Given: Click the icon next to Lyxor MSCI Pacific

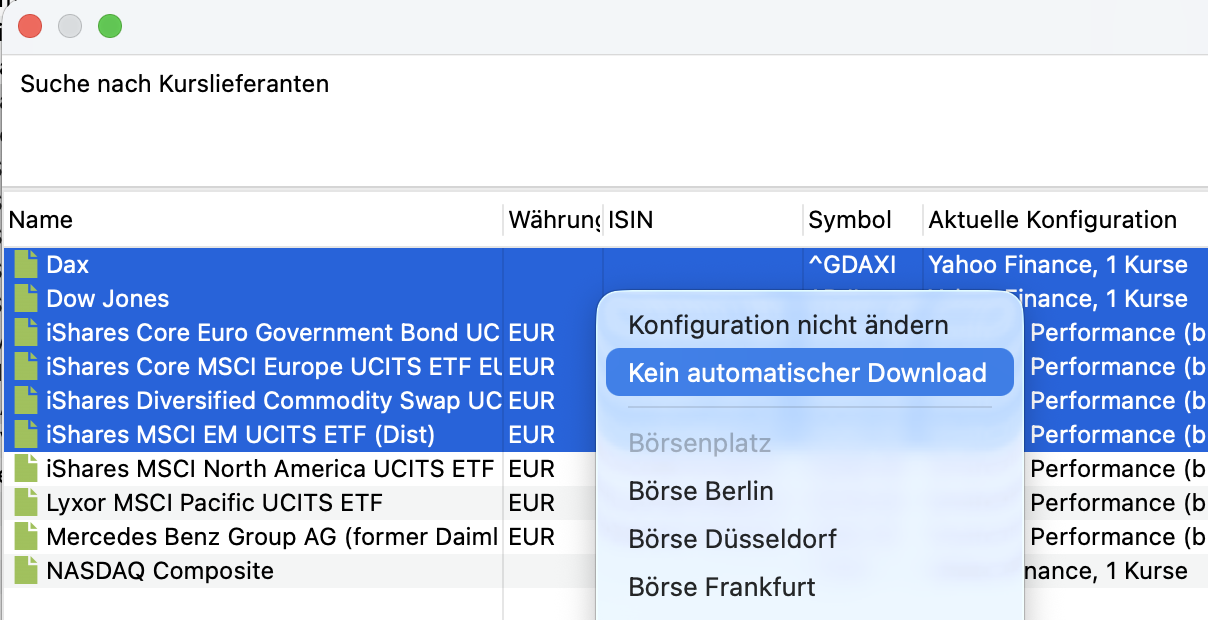Looking at the screenshot, I should (24, 503).
